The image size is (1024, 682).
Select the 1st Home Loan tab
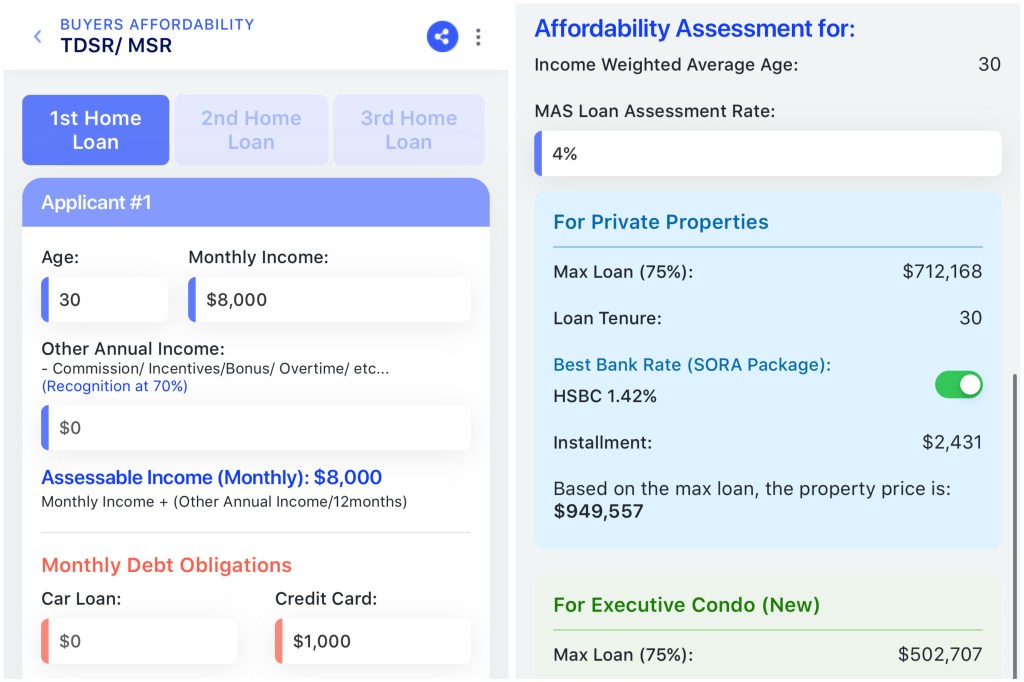pyautogui.click(x=96, y=130)
